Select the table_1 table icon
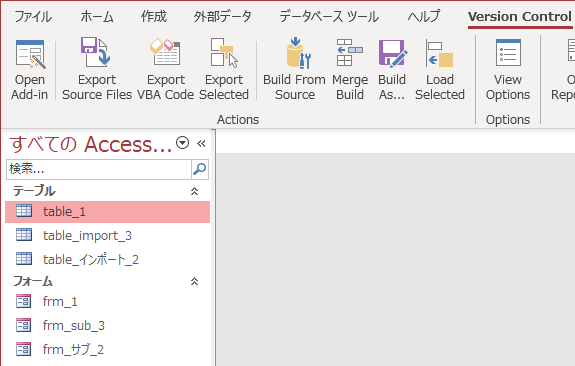575x366 pixels. [24, 211]
